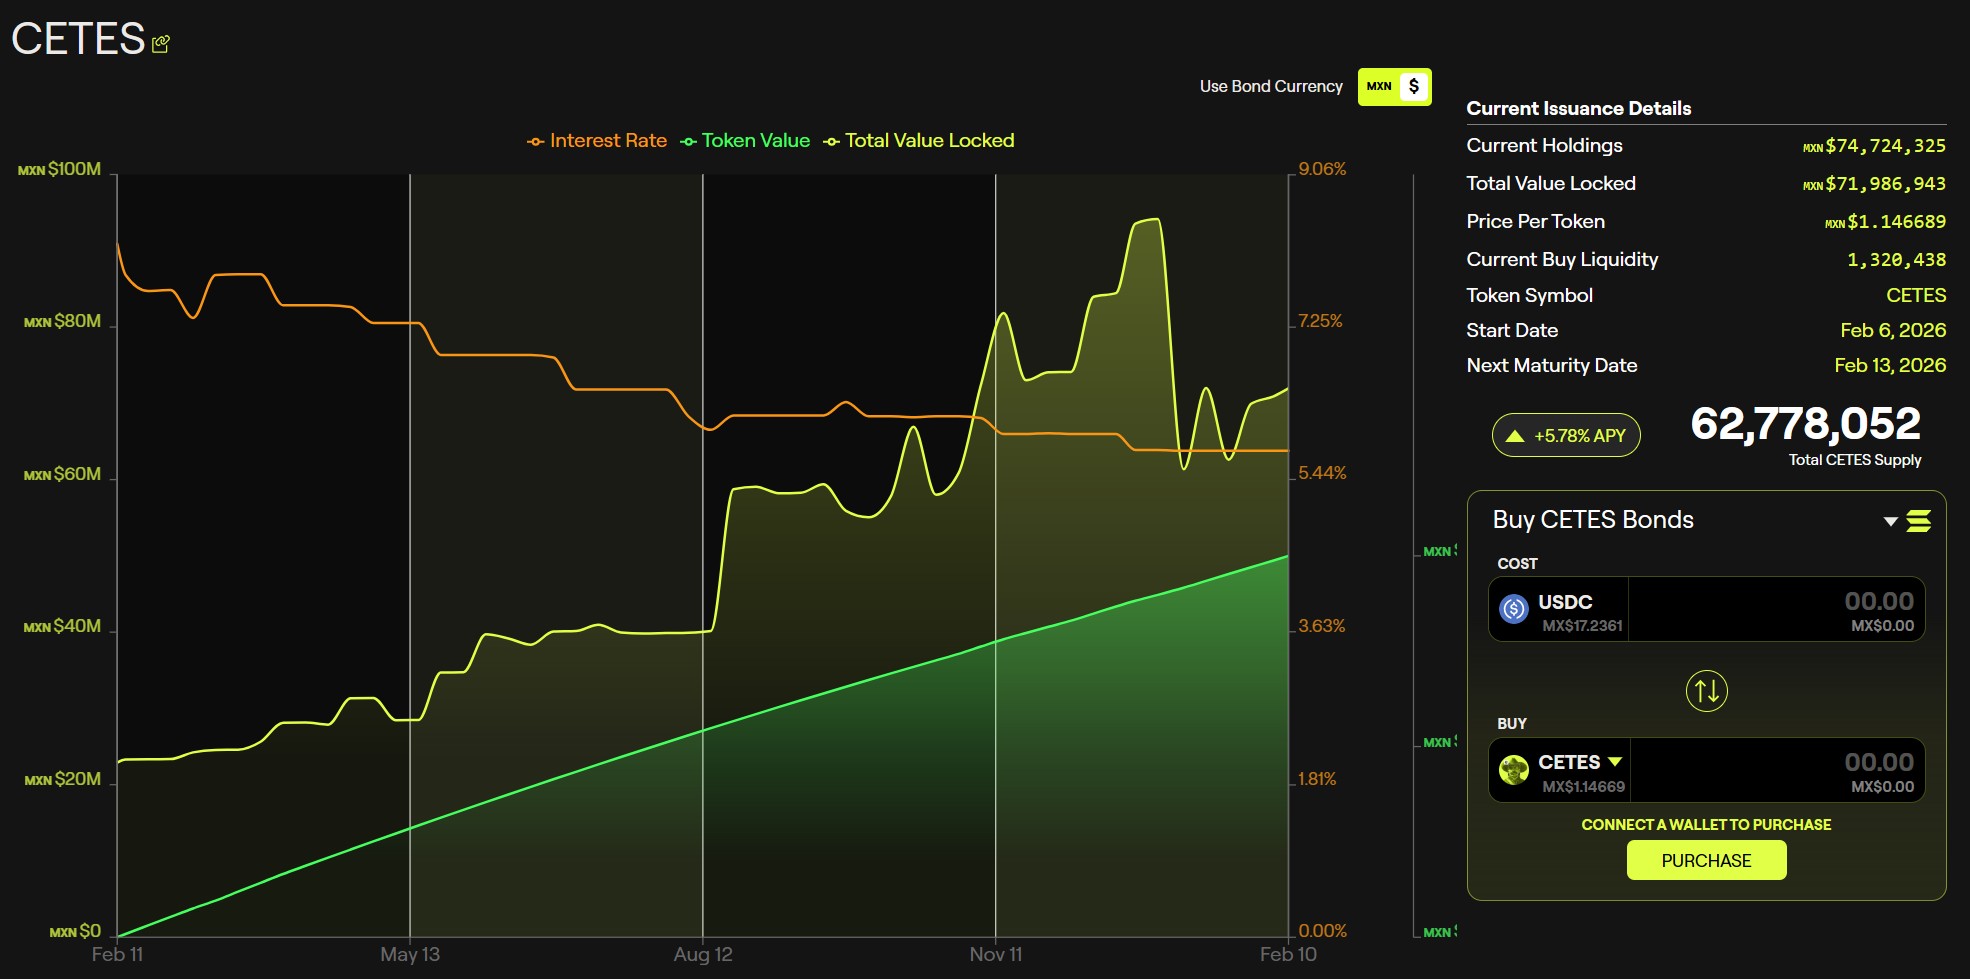Click the Solana icon in Buy CETES Bonds header

coord(1921,521)
